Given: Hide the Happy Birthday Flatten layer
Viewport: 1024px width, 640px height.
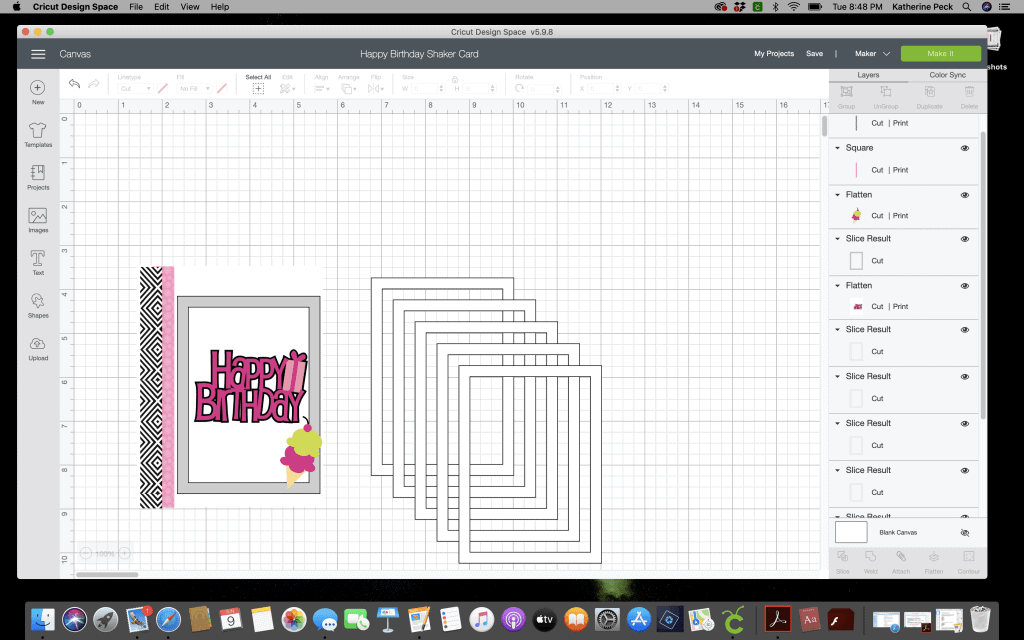Looking at the screenshot, I should [x=965, y=286].
